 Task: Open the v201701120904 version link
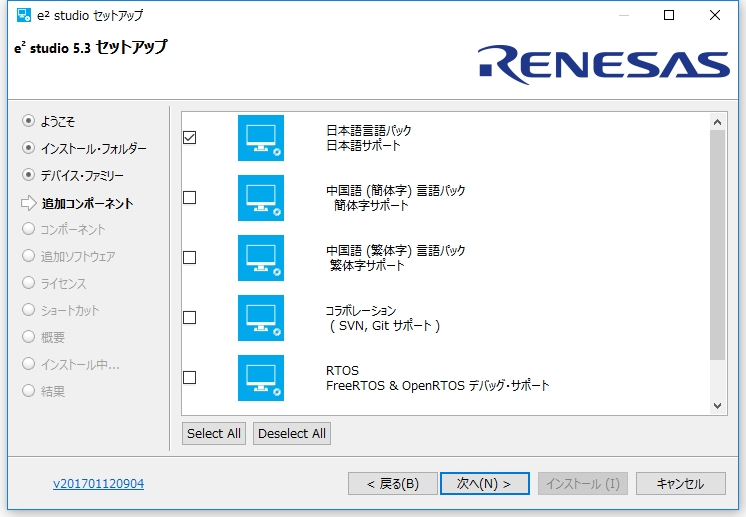point(98,484)
